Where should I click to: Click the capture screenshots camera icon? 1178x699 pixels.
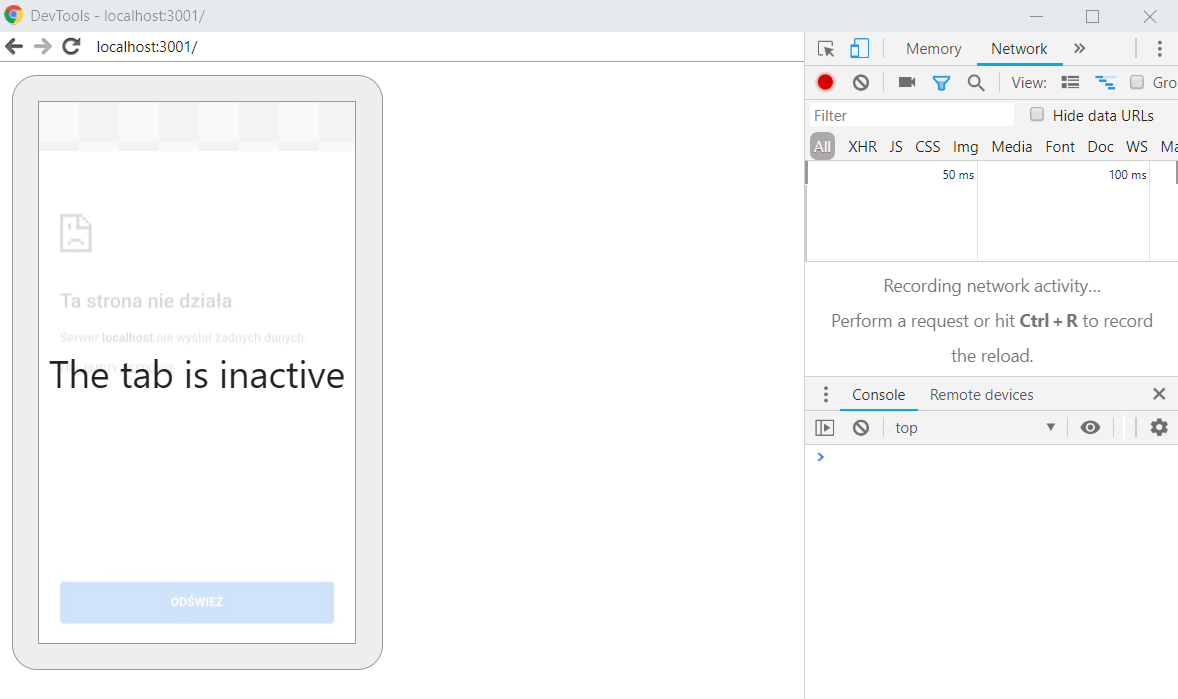(907, 83)
